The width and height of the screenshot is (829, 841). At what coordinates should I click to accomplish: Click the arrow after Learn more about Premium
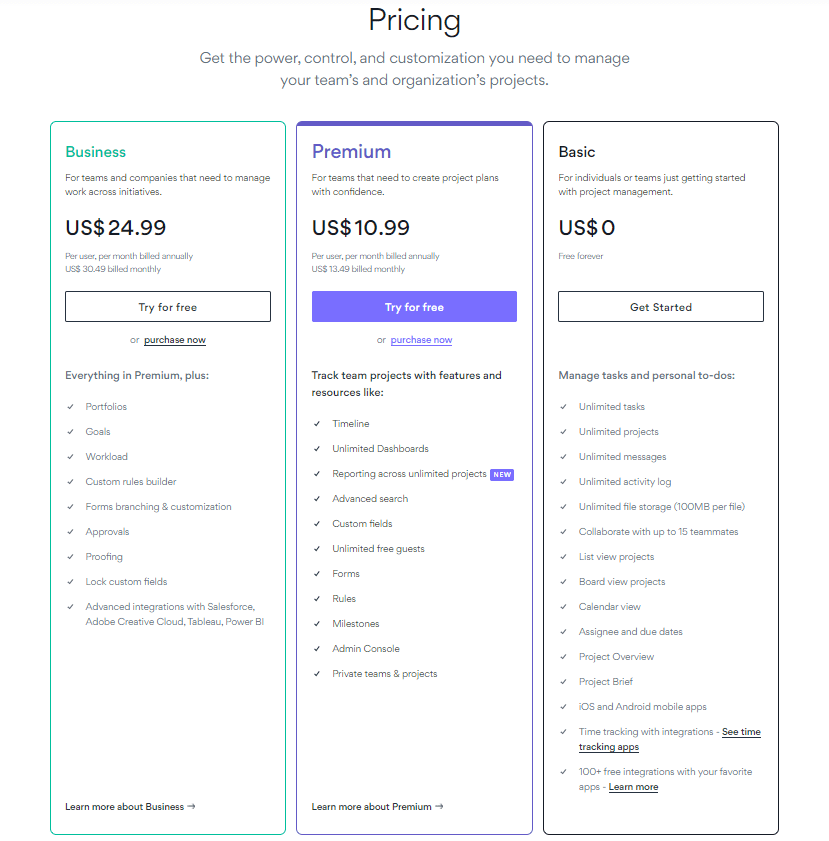(439, 806)
